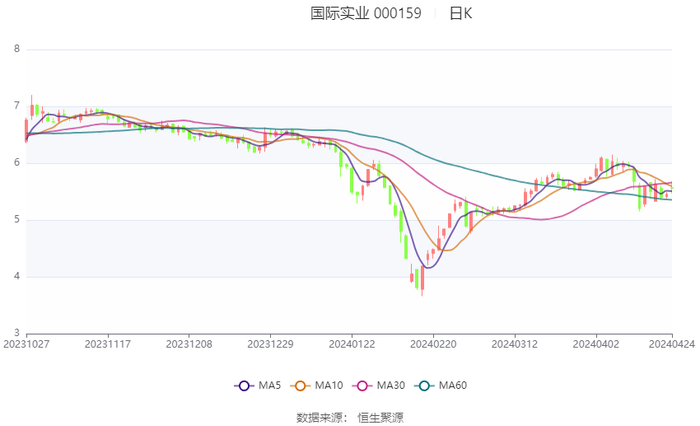The width and height of the screenshot is (700, 426).
Task: Click the purple MA5 legend circle marker
Action: (x=243, y=386)
